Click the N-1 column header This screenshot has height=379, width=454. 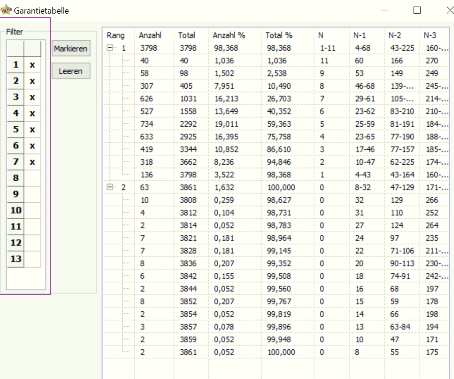click(x=360, y=35)
